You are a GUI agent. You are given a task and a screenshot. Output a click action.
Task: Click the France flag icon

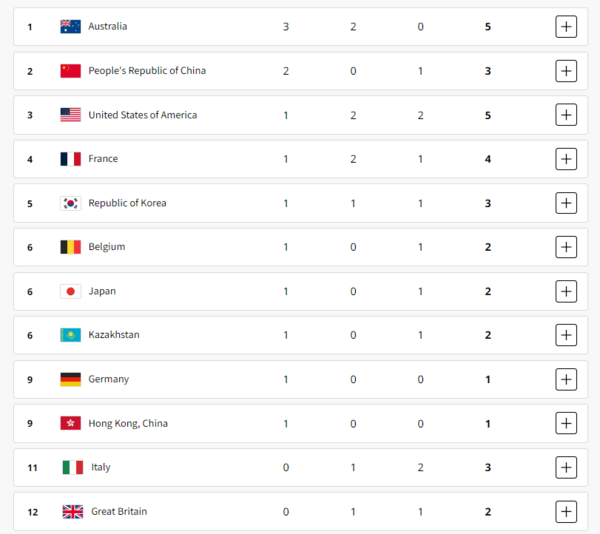pos(70,159)
